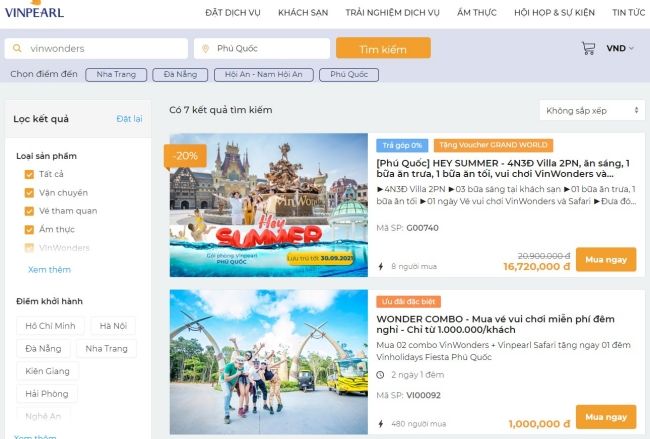The height and width of the screenshot is (439, 650).
Task: Click the Có 7 kết quả tìm kiếm text
Action: [221, 110]
